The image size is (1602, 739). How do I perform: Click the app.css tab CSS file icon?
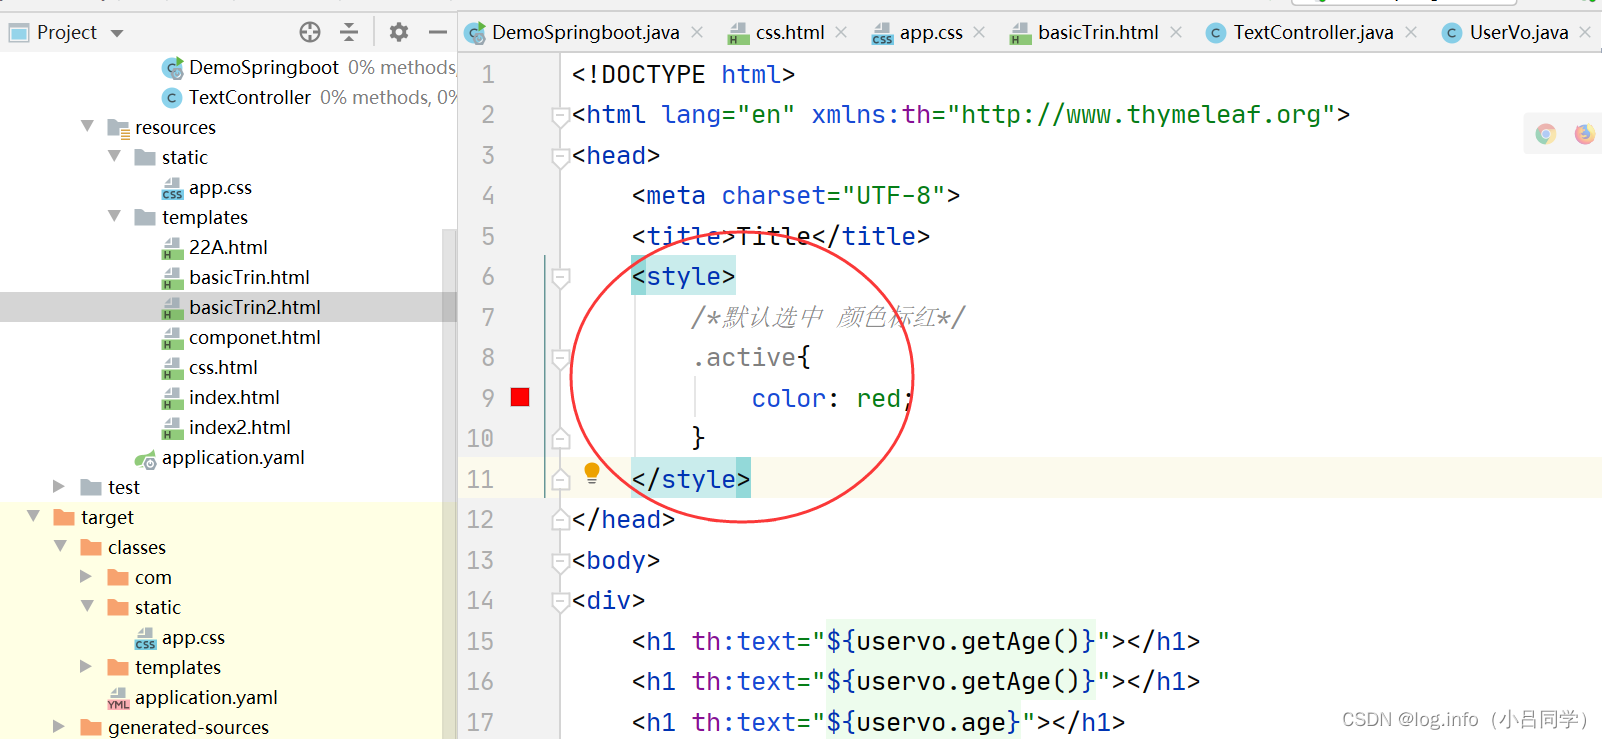tap(882, 34)
